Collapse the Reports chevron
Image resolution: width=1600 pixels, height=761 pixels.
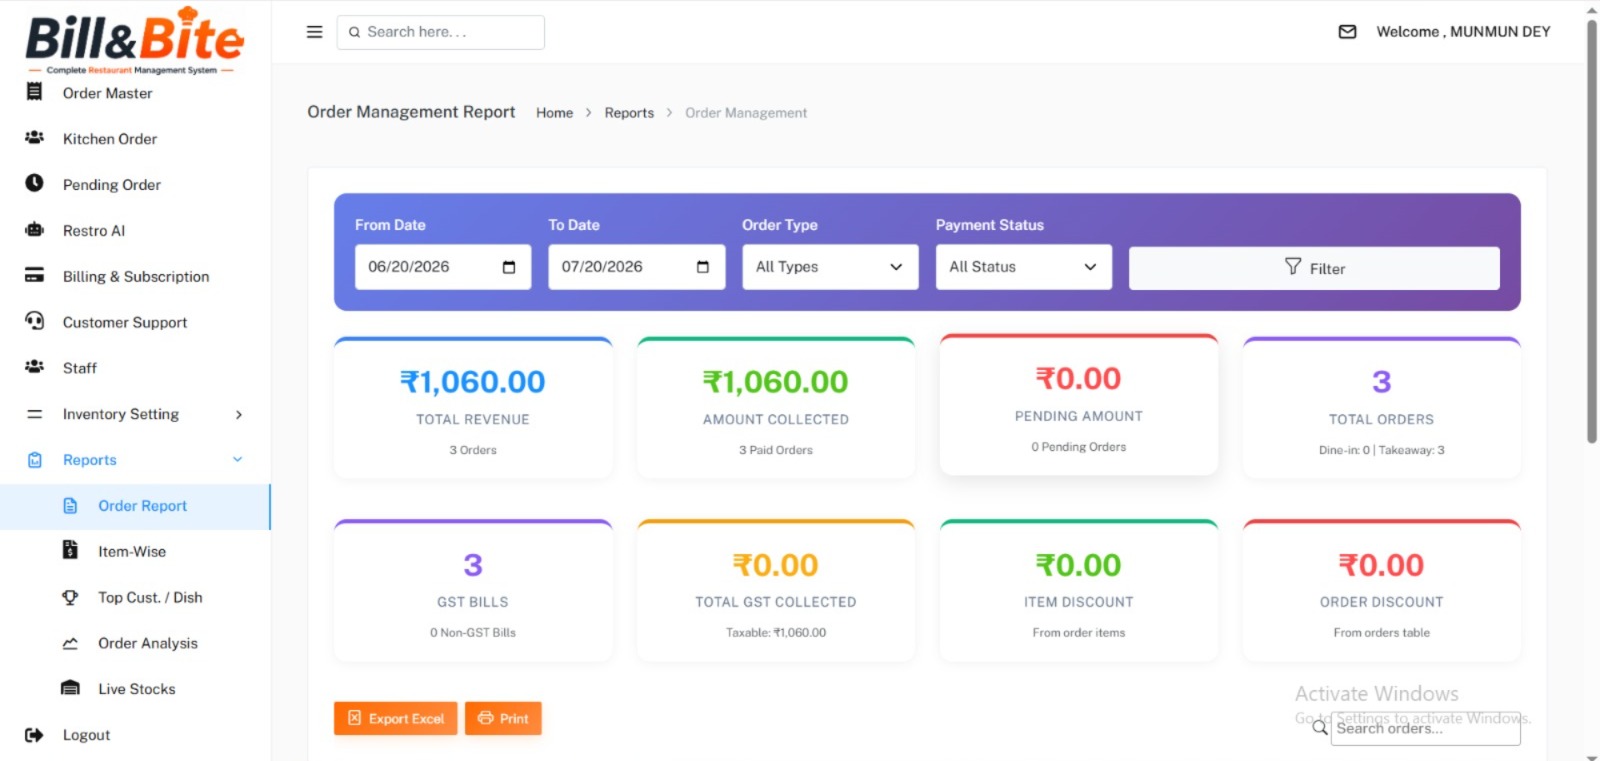tap(238, 460)
